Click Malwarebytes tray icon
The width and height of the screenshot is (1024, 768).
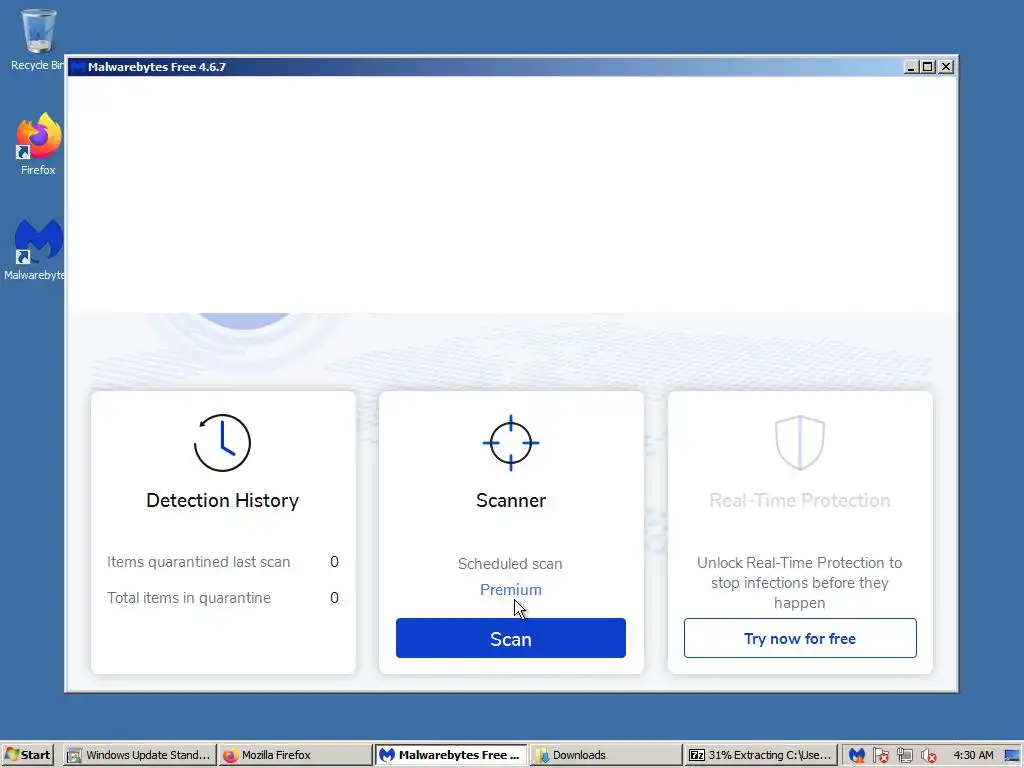(857, 756)
